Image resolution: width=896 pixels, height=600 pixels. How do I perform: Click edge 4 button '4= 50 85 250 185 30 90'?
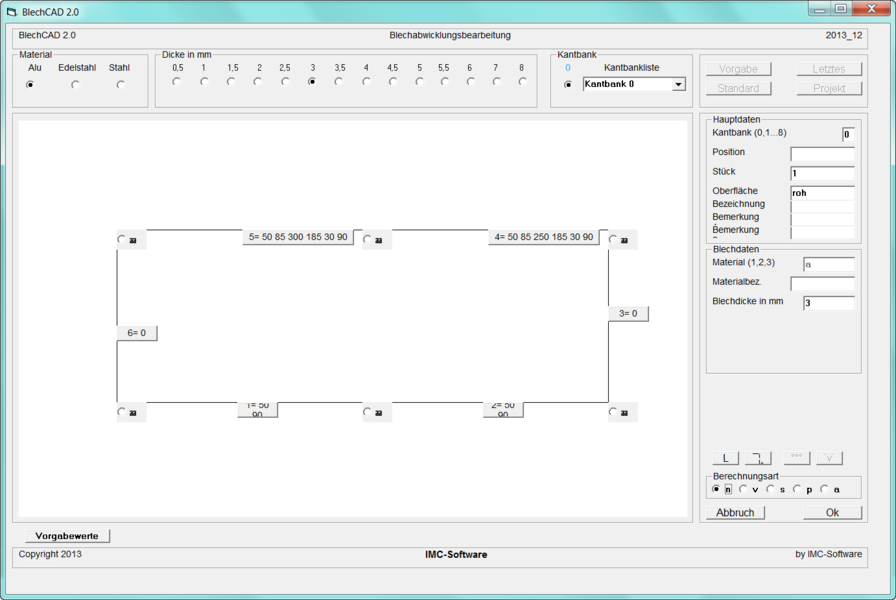[x=543, y=237]
